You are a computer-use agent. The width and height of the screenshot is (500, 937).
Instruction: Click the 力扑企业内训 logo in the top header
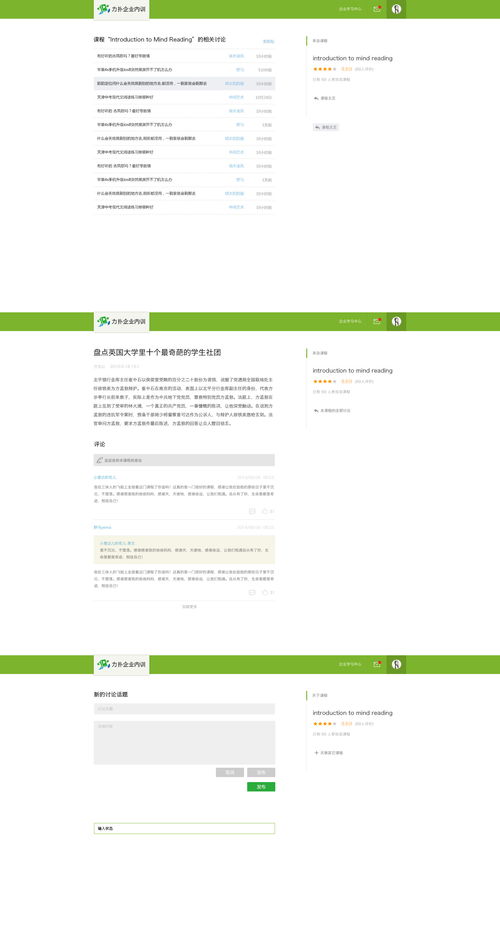(x=121, y=9)
